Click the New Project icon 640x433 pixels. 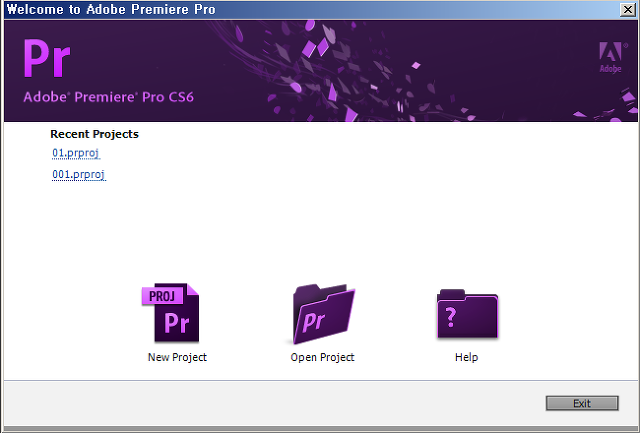[x=171, y=313]
